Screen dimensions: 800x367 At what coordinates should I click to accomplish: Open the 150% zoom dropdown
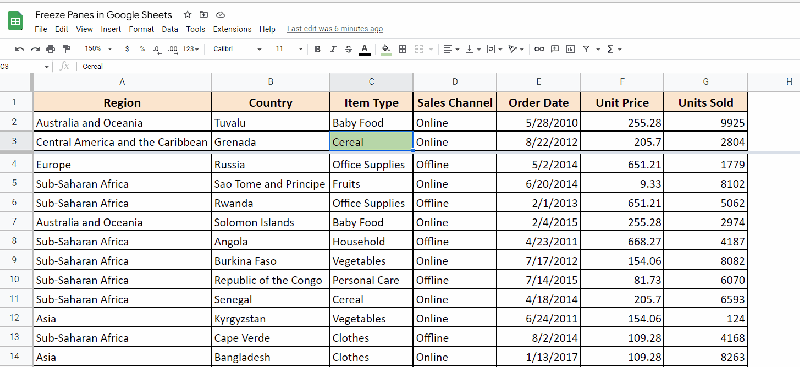(x=98, y=49)
